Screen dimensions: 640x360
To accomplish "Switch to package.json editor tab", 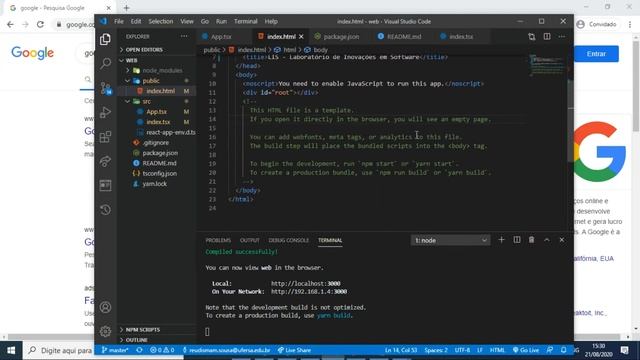I will 341,36.
